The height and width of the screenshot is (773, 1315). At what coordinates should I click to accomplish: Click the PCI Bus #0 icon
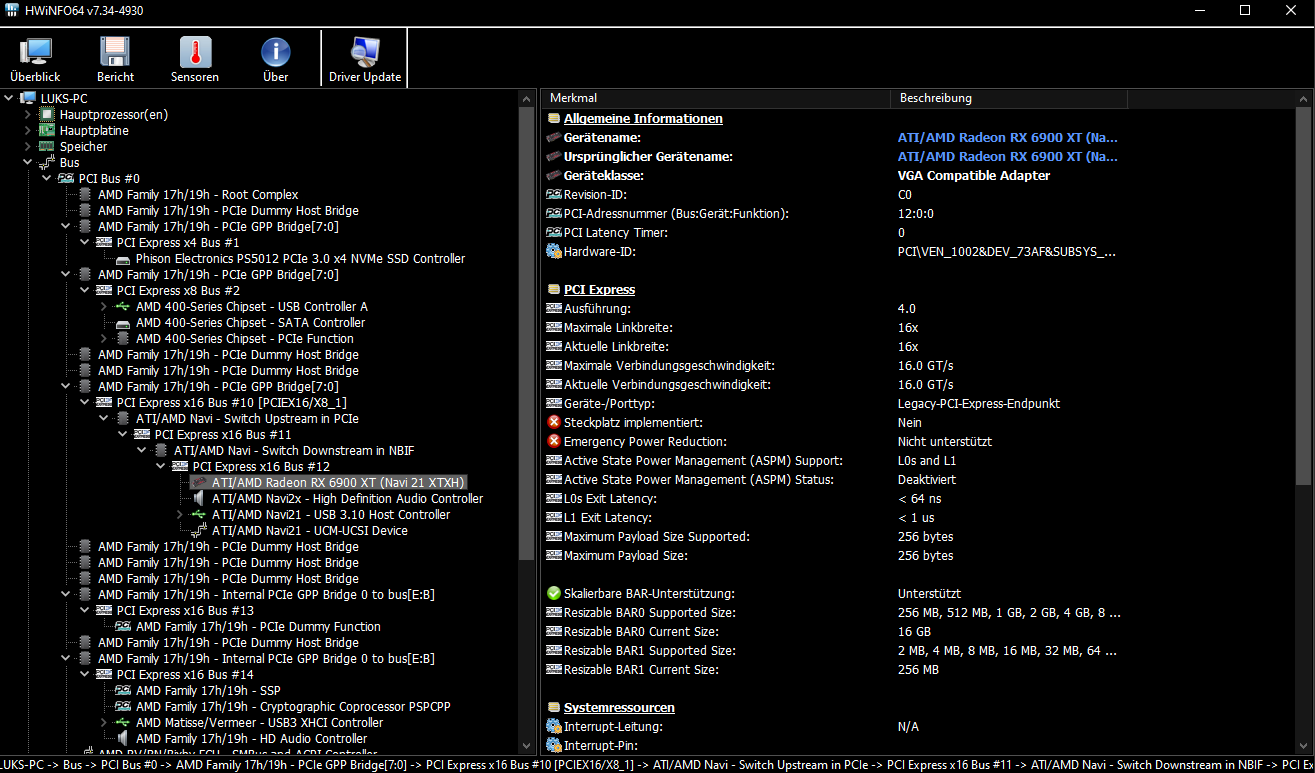[x=67, y=179]
